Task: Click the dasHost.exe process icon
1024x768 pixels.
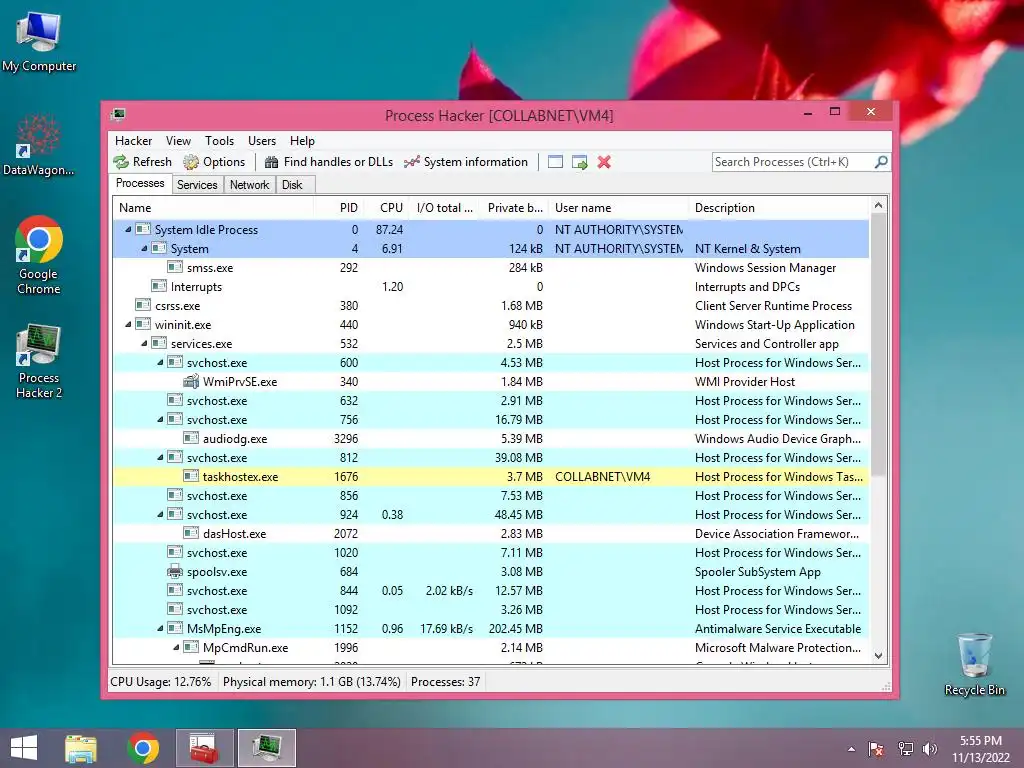Action: 191,533
